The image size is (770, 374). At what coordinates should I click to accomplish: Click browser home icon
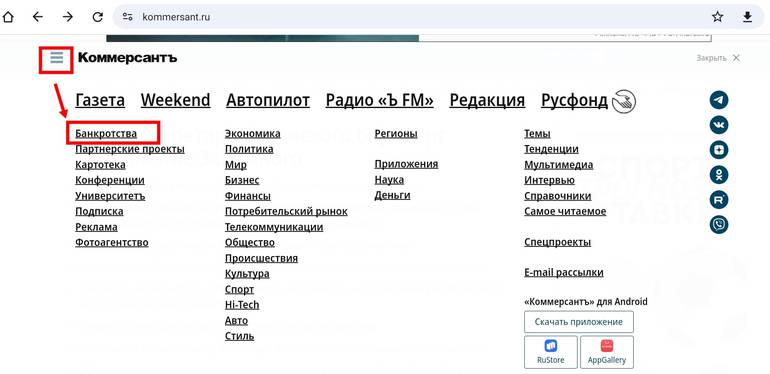(8, 17)
